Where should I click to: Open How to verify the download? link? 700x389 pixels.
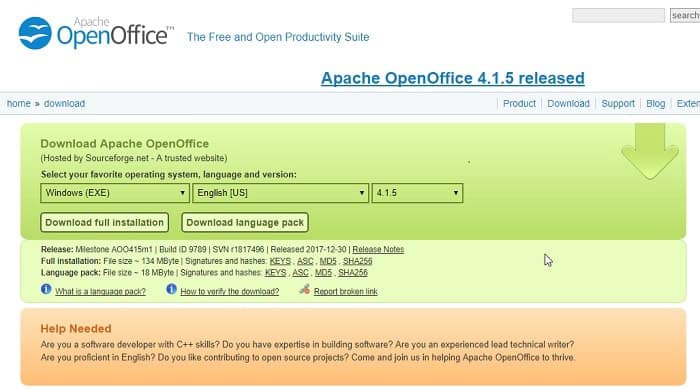tap(229, 292)
